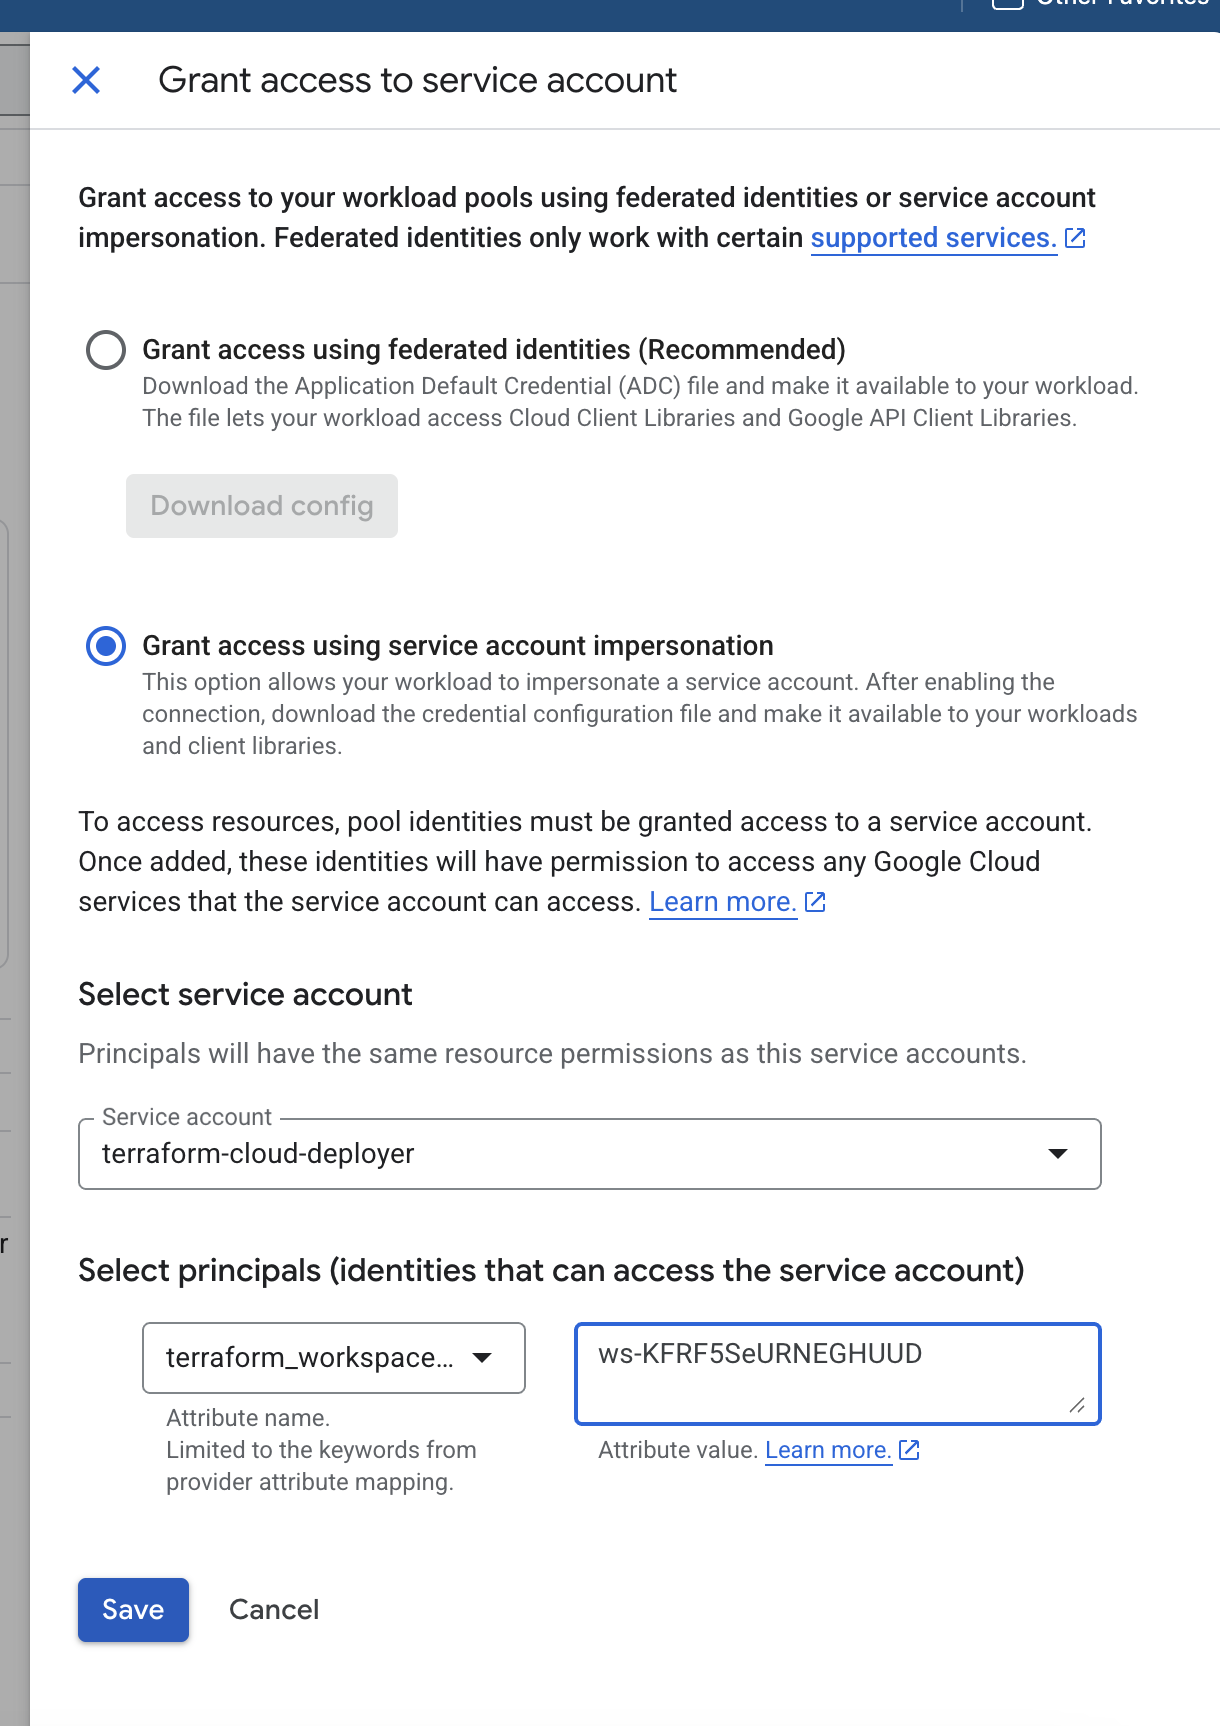Choose grant access using service account impersonation
Image resolution: width=1220 pixels, height=1726 pixels.
point(105,647)
